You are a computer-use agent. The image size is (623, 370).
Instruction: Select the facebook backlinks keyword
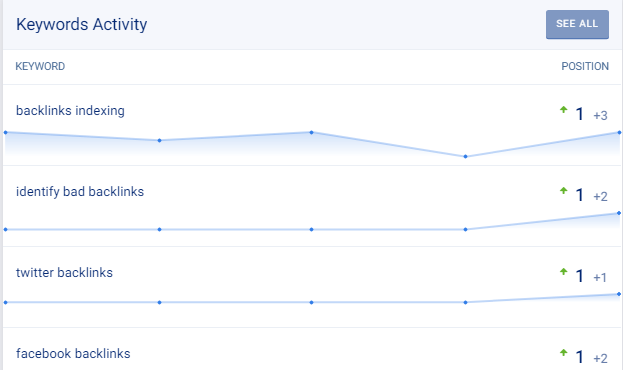coord(73,354)
